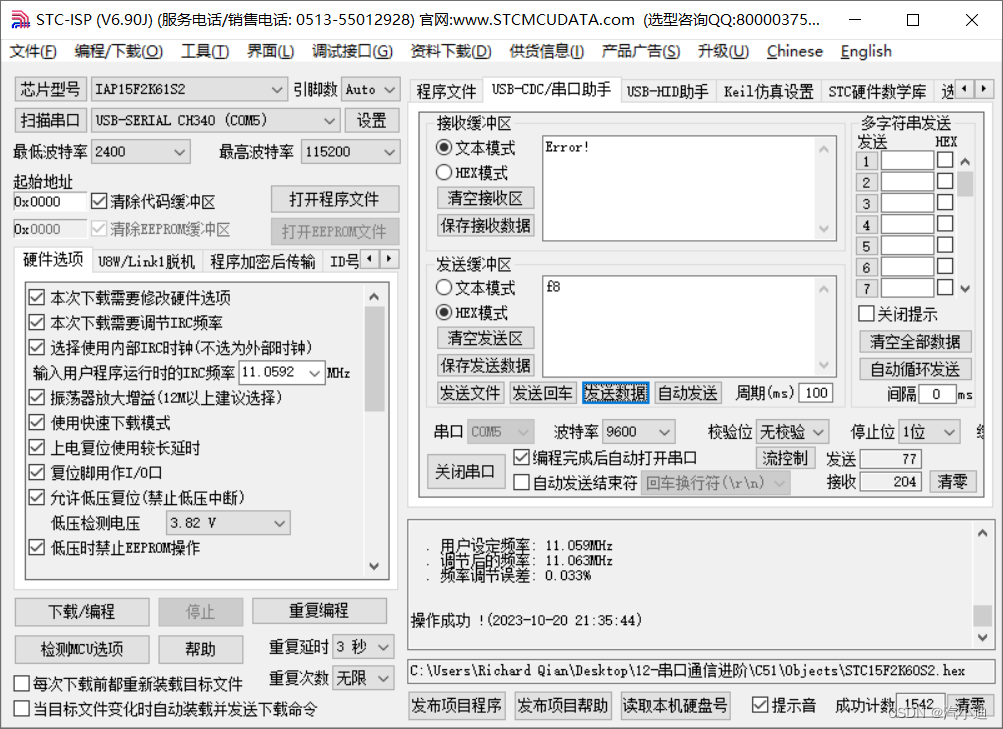This screenshot has height=729, width=1003.
Task: Open the 最高波特率 115200 dropdown
Action: (x=350, y=152)
